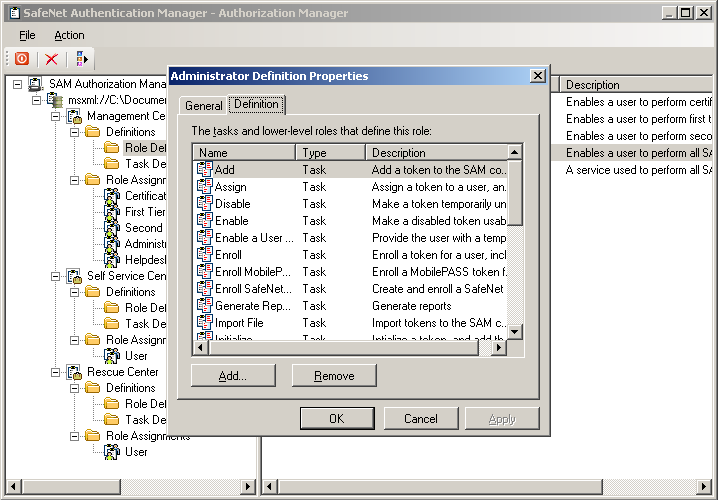718x500 pixels.
Task: Click Management Center Definitions folder icon
Action: pos(92,132)
